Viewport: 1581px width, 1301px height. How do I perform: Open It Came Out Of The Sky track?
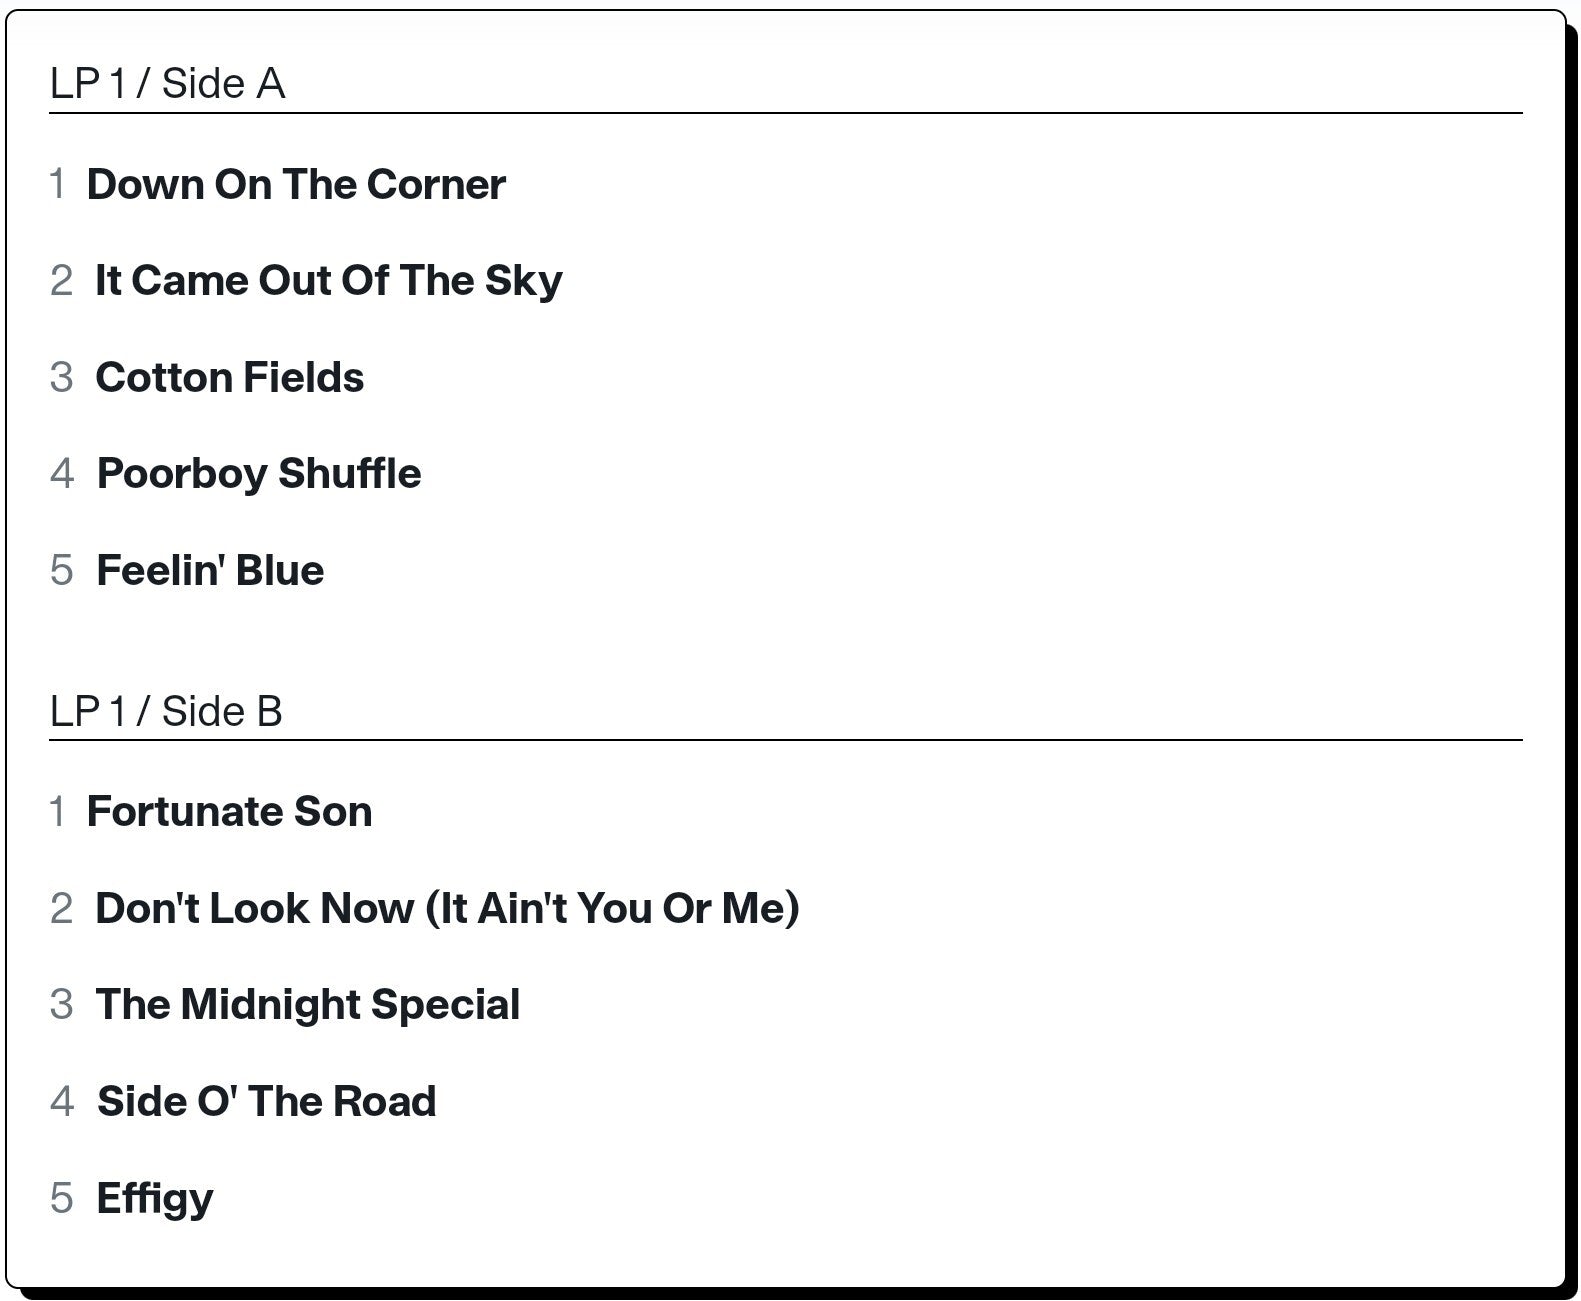tap(328, 282)
